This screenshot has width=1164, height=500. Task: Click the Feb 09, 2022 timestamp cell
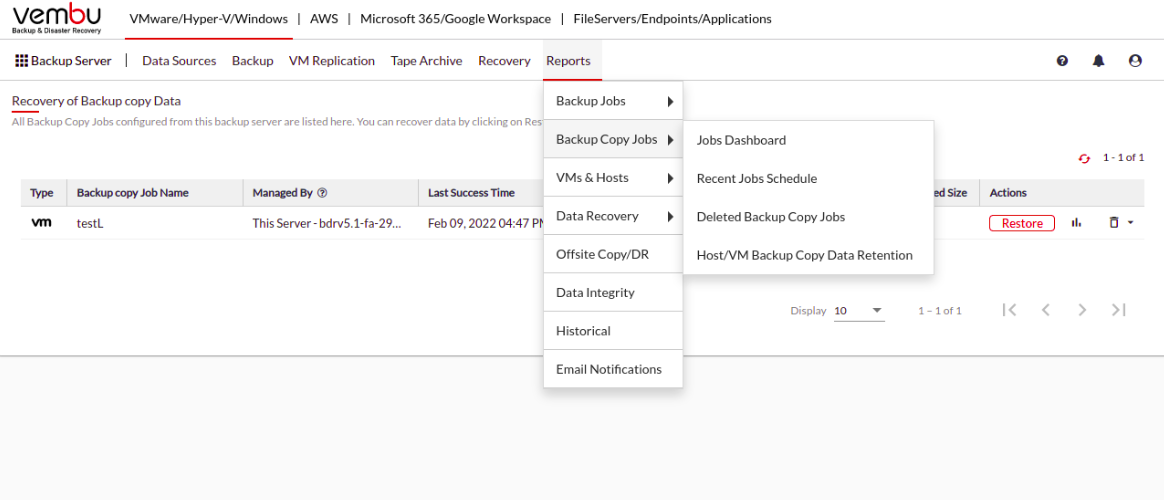(487, 223)
